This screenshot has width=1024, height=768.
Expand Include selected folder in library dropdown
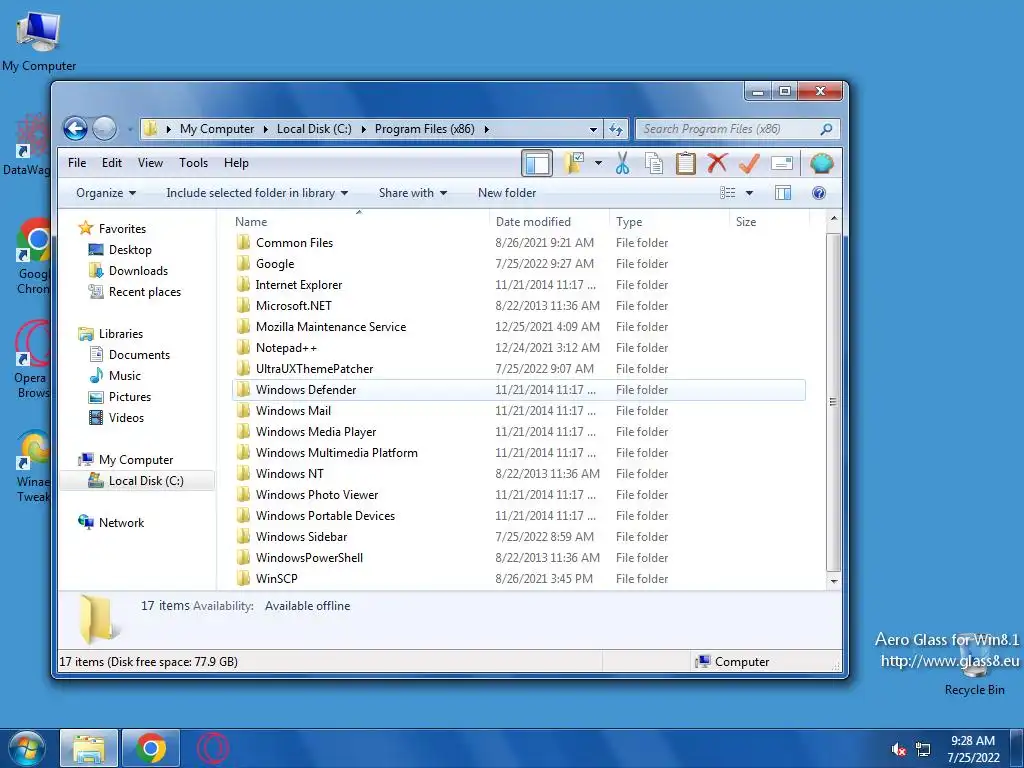[257, 193]
